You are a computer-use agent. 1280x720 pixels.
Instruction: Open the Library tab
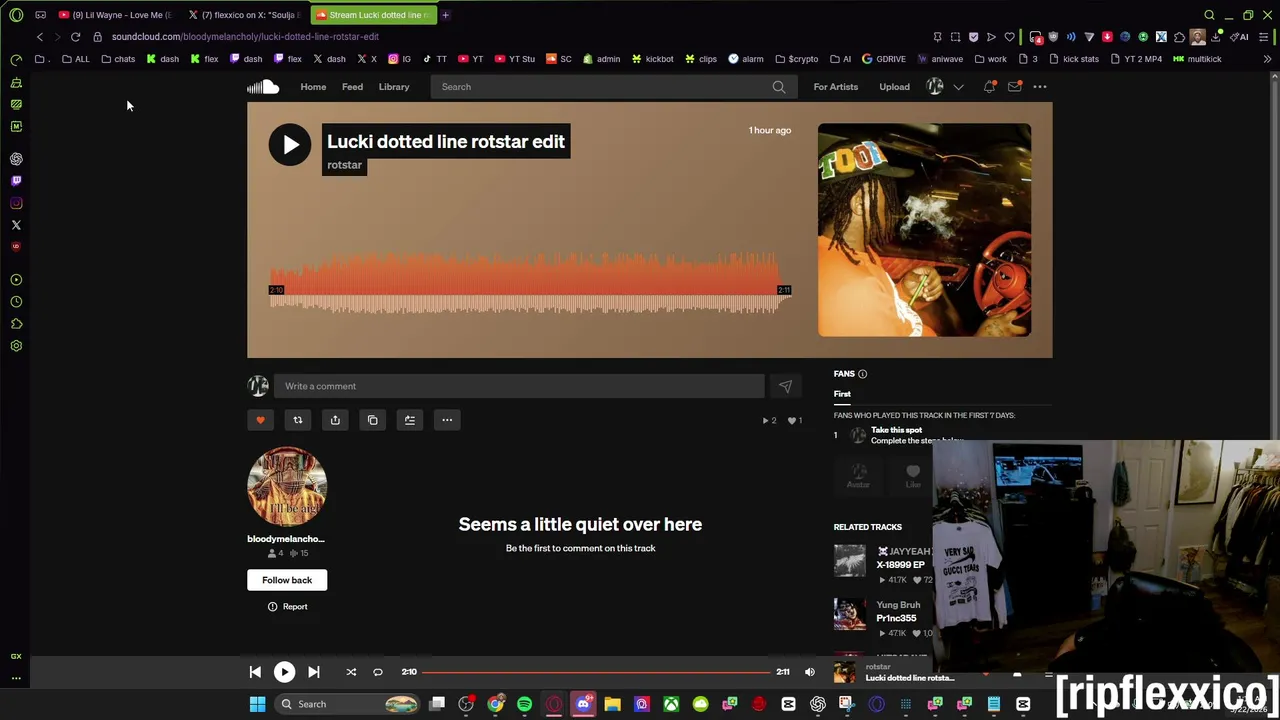coord(394,87)
